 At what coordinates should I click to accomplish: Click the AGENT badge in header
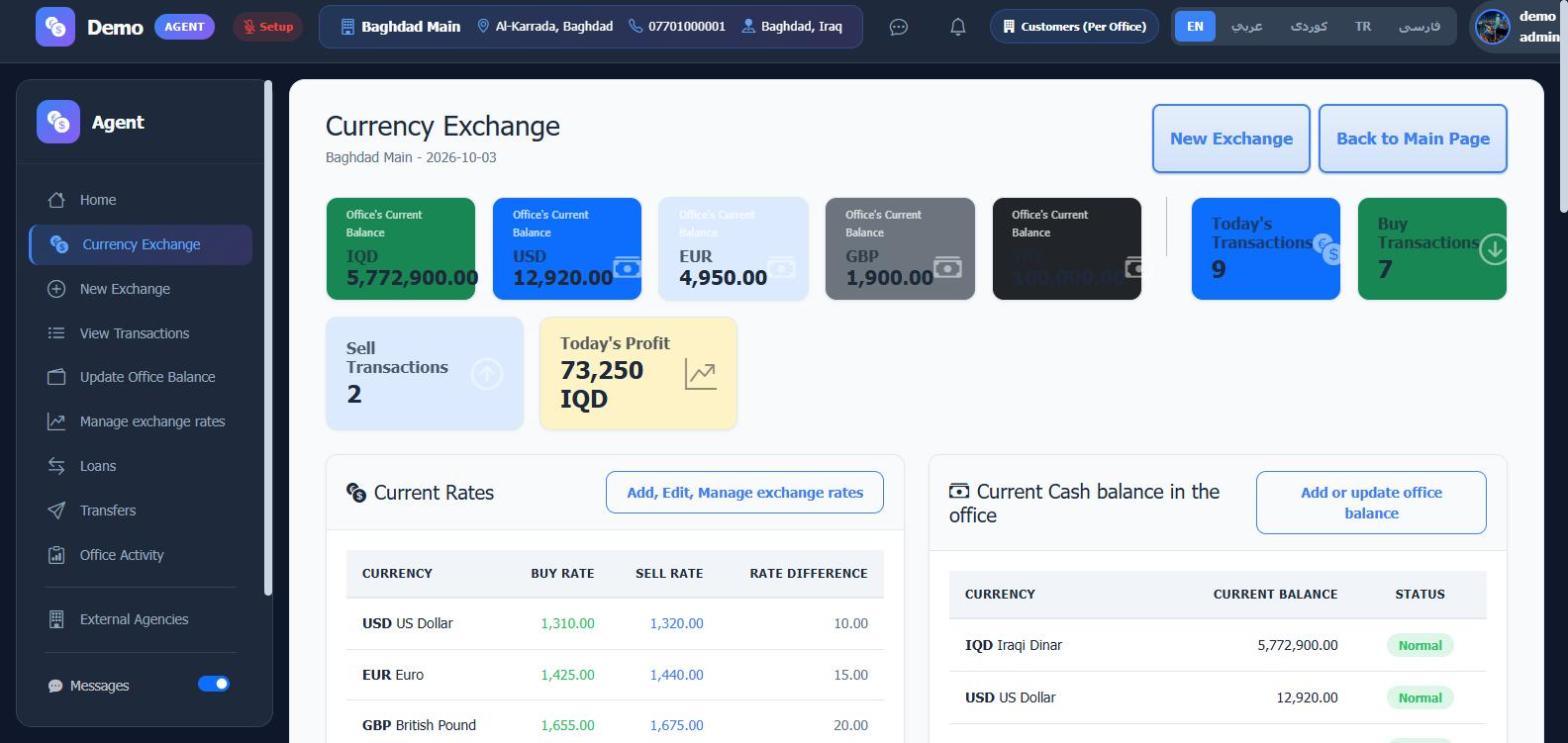(x=184, y=27)
